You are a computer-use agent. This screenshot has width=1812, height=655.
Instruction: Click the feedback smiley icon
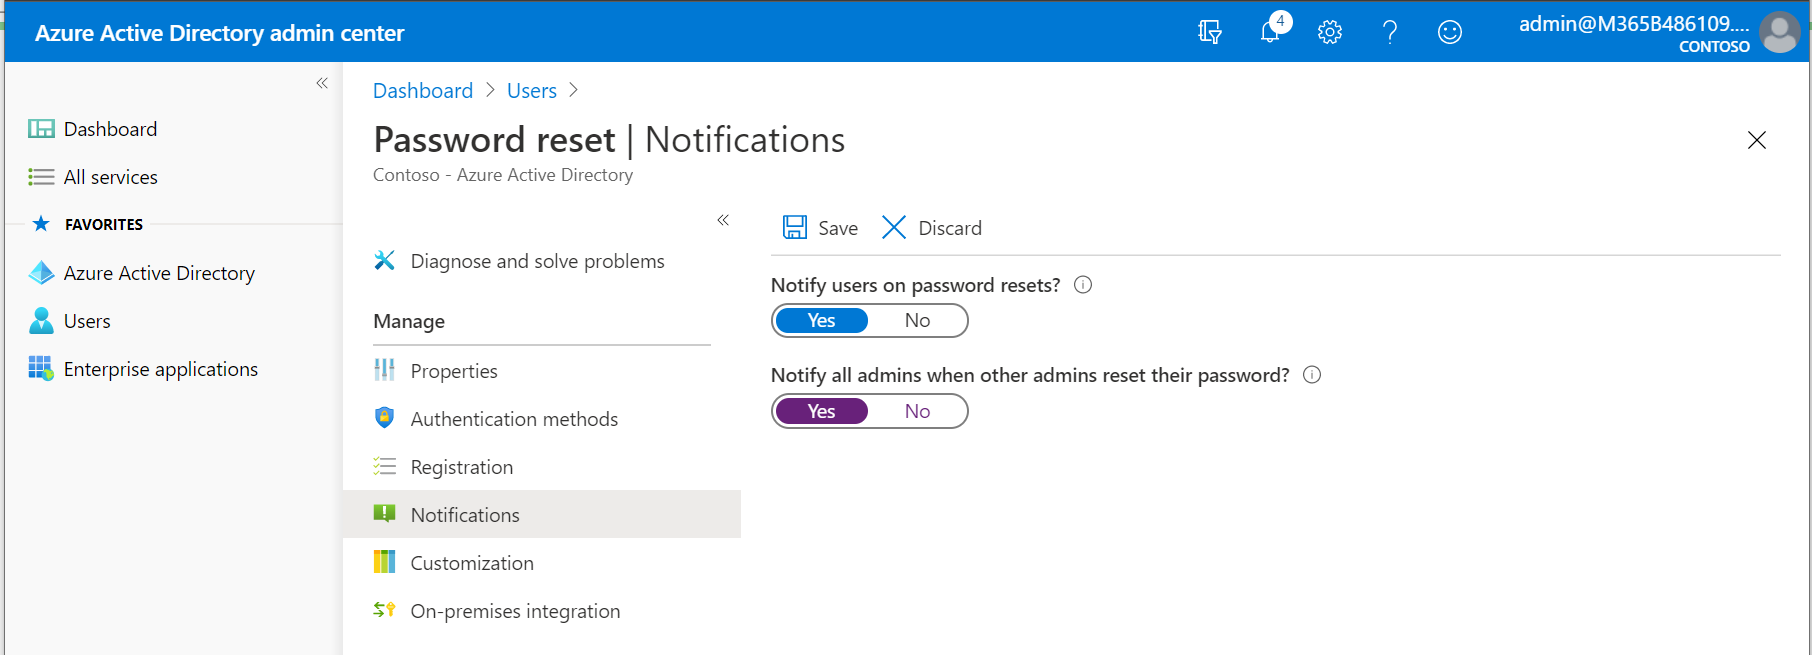(x=1450, y=32)
